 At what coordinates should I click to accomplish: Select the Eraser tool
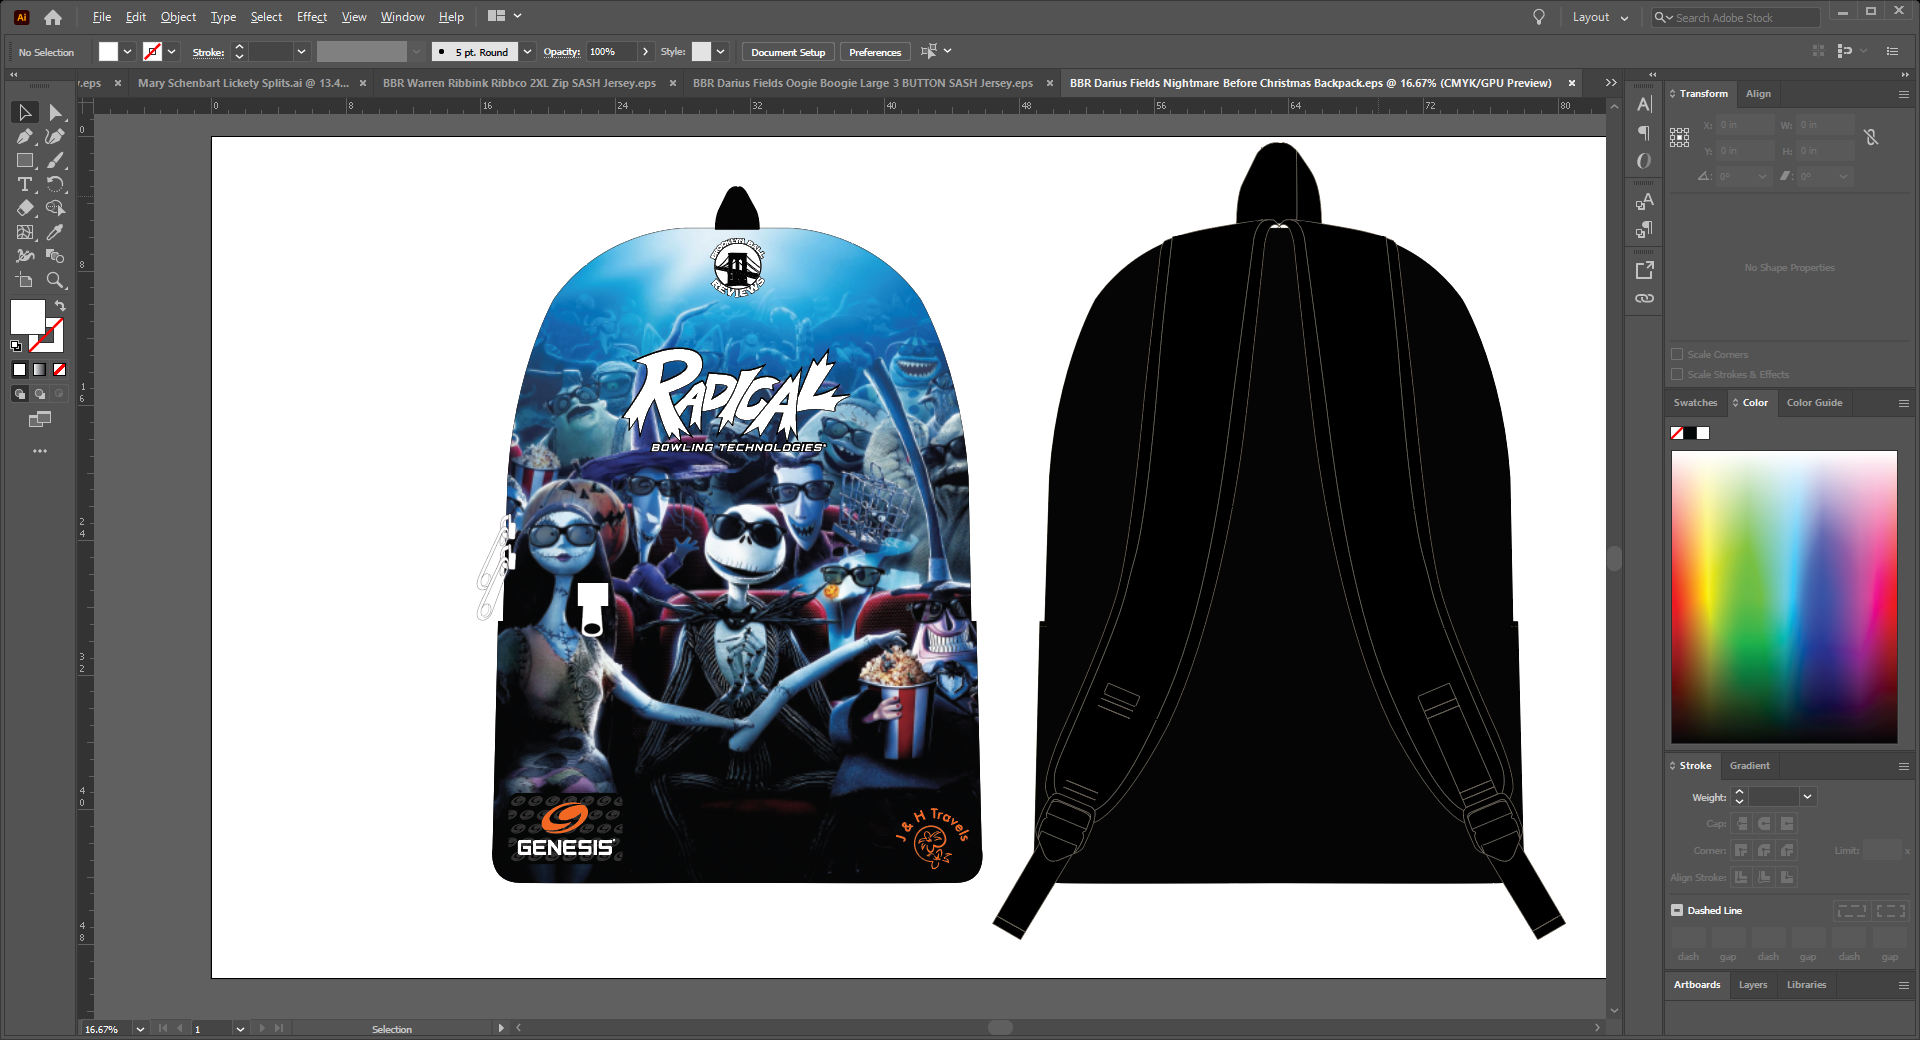point(25,208)
